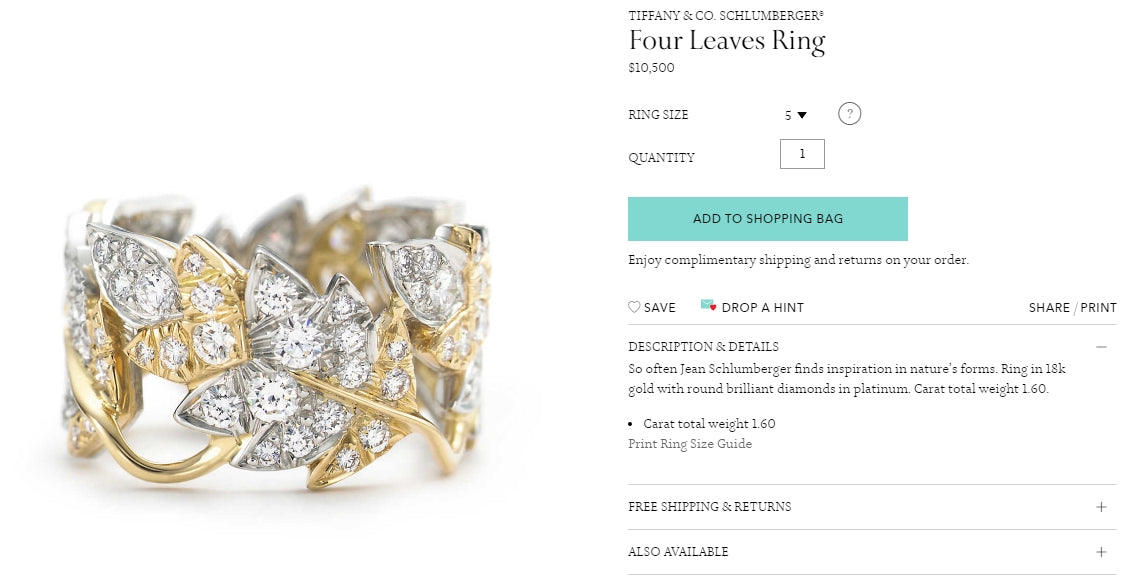Click the Four Leaves Ring product image
This screenshot has width=1142, height=579.
click(x=275, y=340)
